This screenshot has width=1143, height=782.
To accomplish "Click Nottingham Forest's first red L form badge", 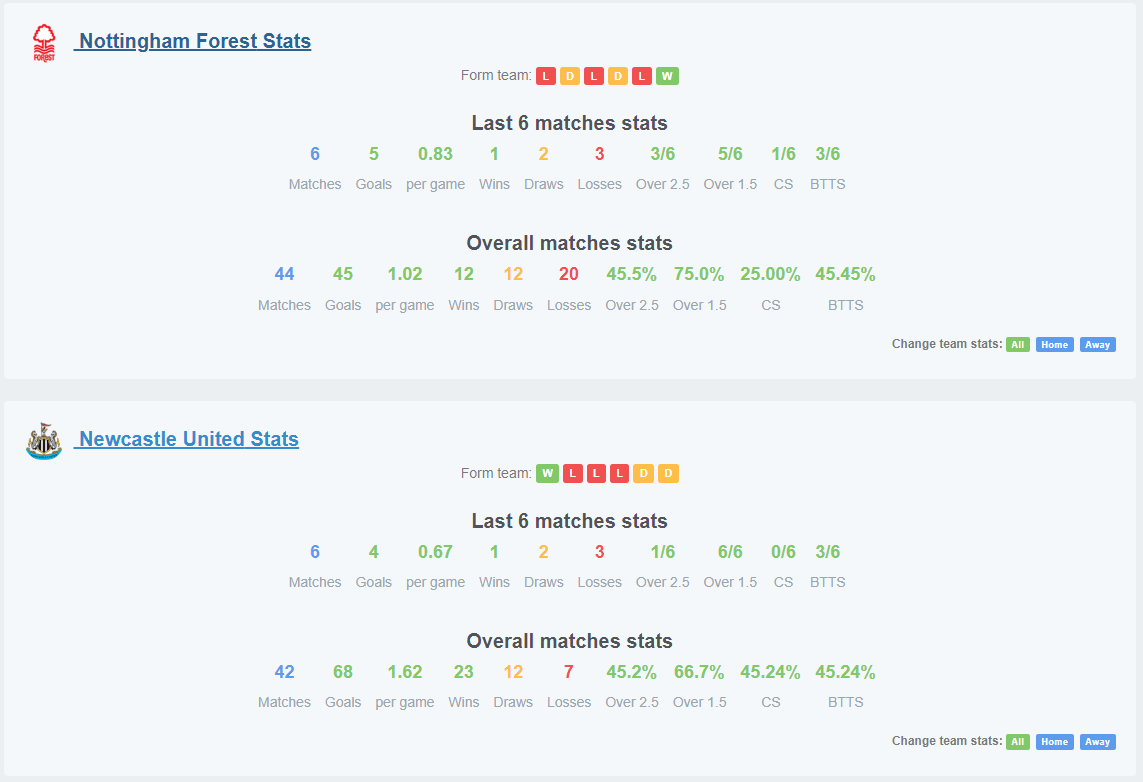I will pyautogui.click(x=546, y=76).
